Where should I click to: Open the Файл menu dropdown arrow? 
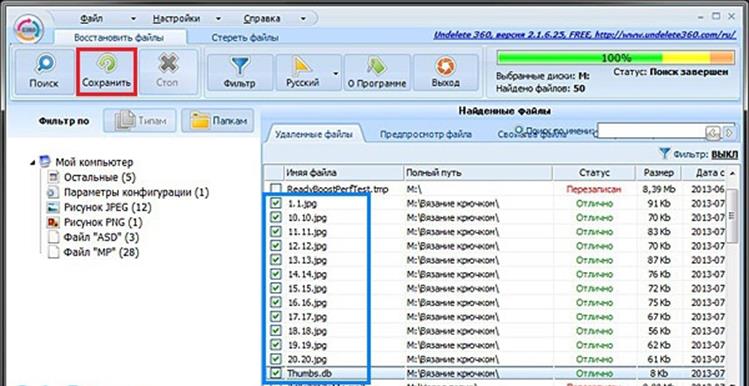coord(133,19)
